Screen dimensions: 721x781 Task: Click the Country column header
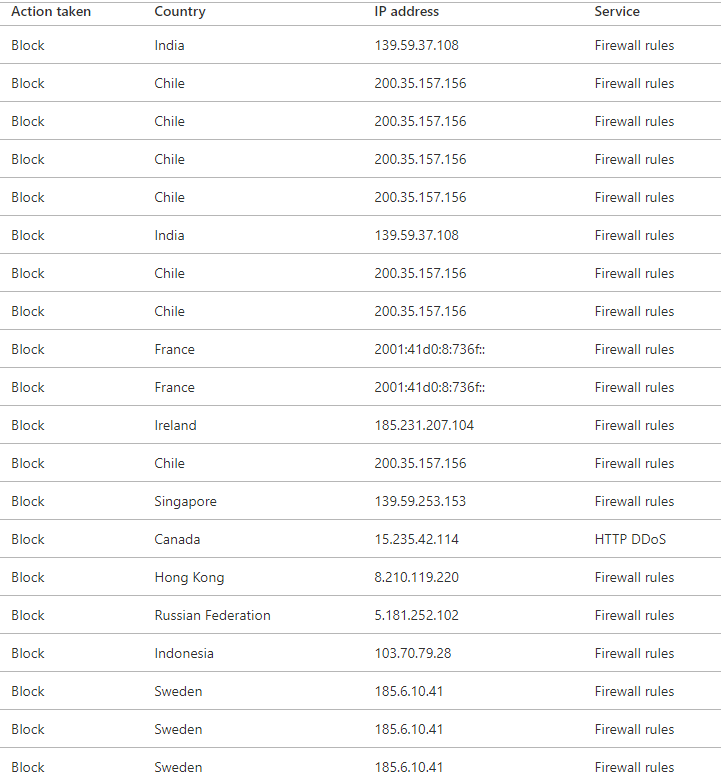[180, 11]
